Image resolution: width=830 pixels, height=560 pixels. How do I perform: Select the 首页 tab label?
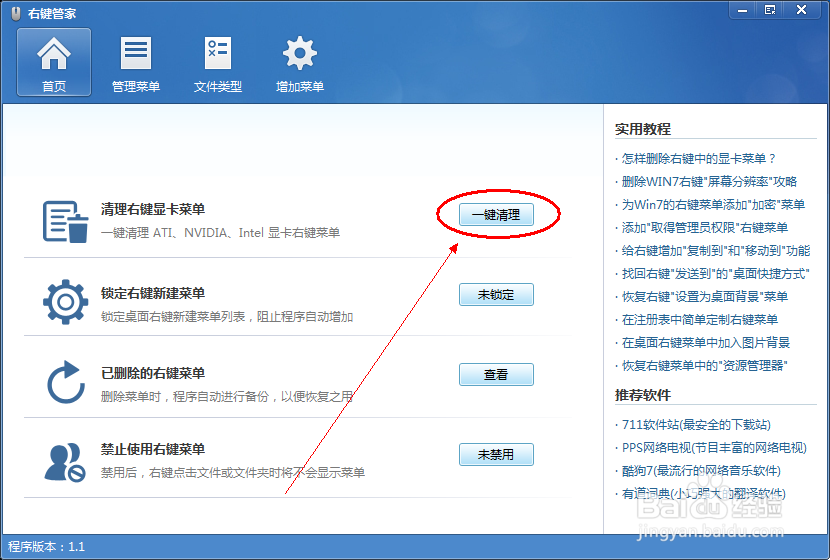point(54,86)
